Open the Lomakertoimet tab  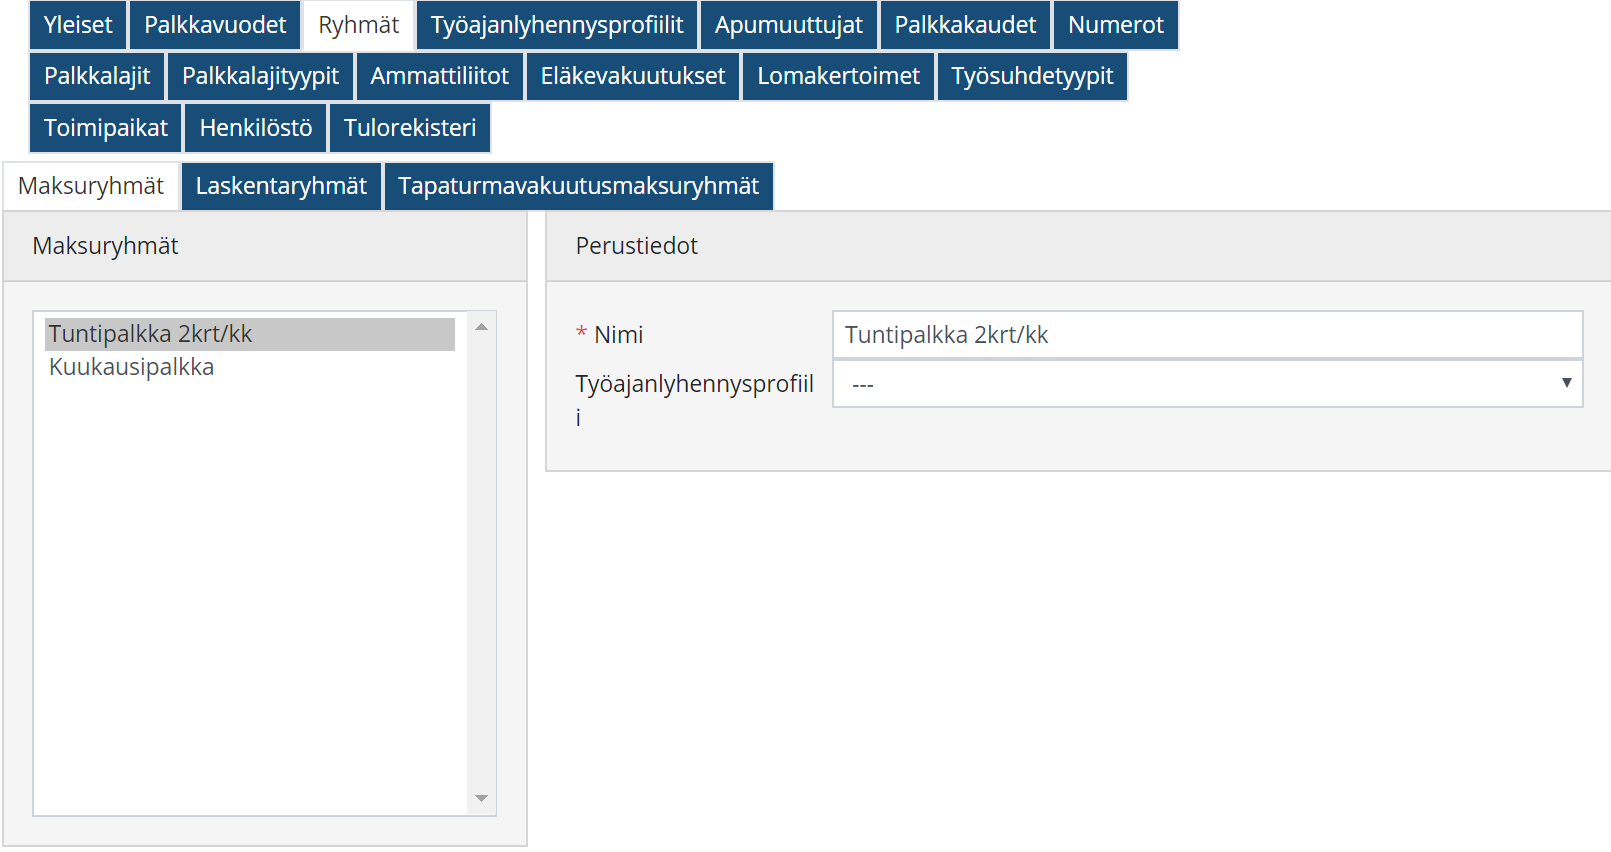(x=838, y=76)
